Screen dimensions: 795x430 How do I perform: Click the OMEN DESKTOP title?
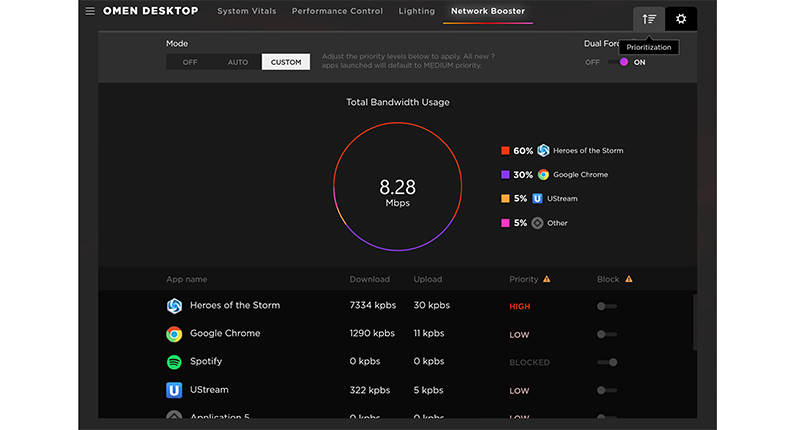(x=151, y=11)
